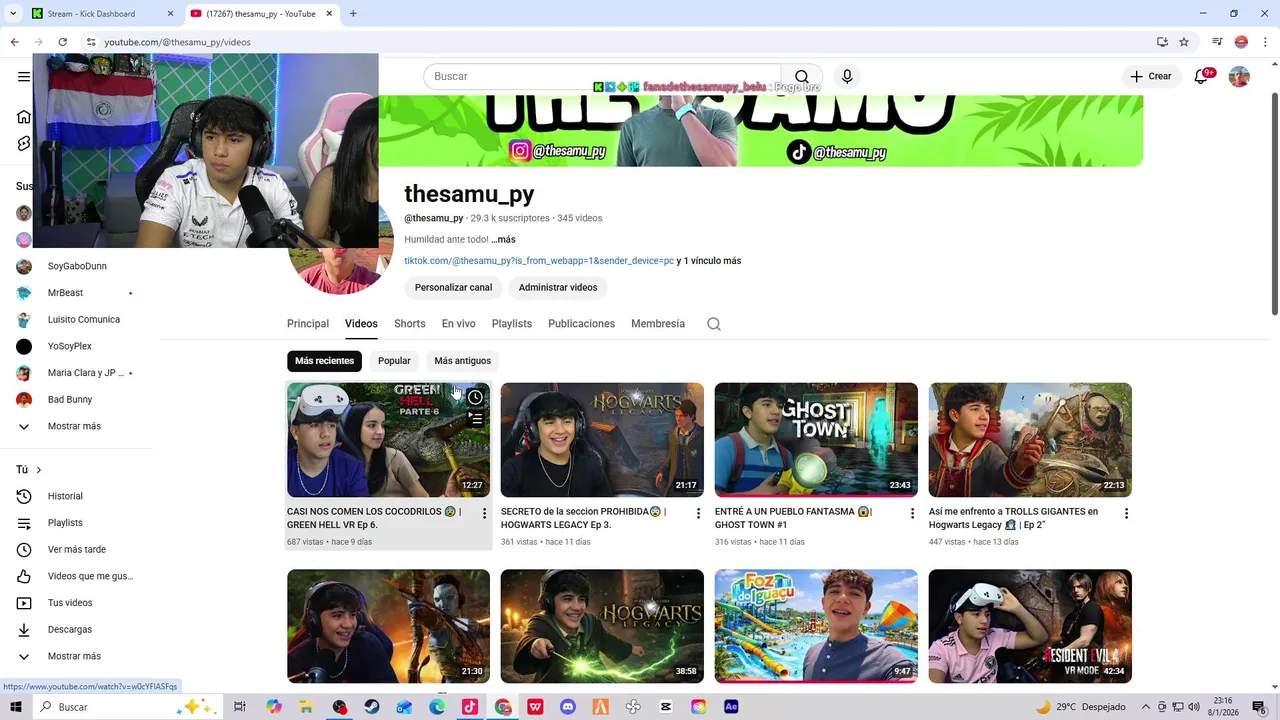The height and width of the screenshot is (720, 1280).
Task: Add Green Hell video to Watch Later
Action: coord(475,397)
